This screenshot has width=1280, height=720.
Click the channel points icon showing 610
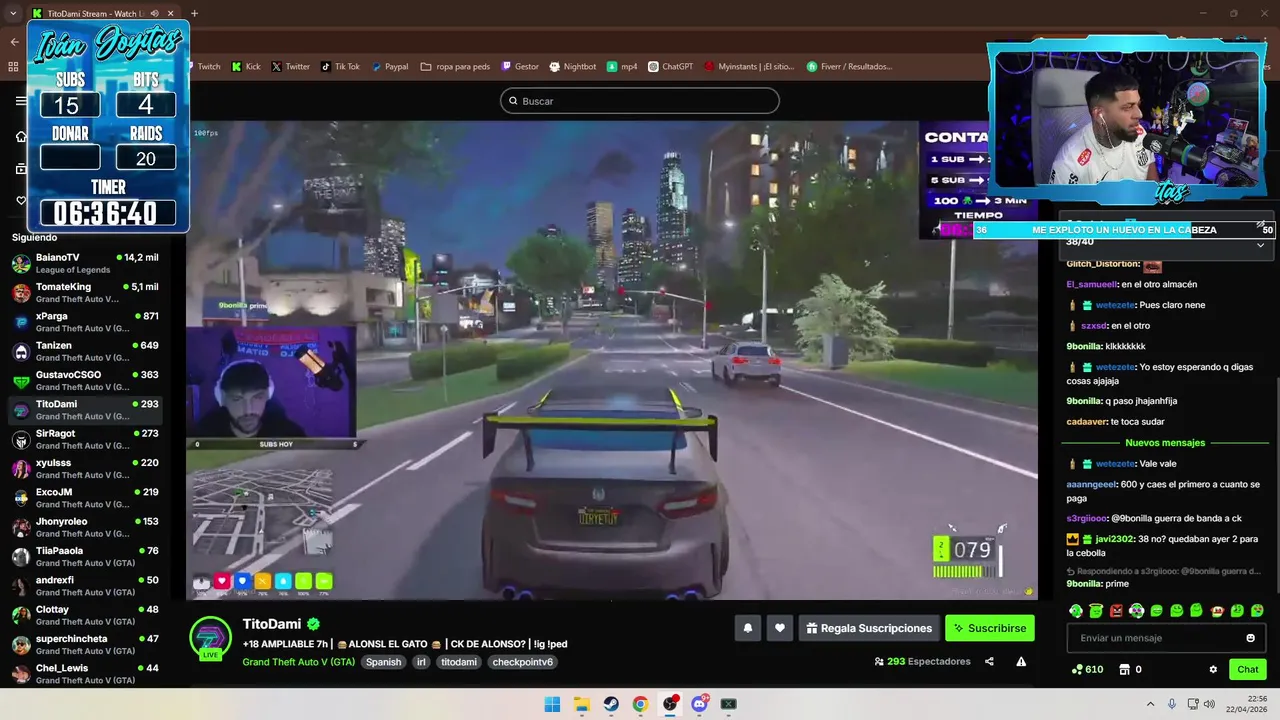point(1077,669)
